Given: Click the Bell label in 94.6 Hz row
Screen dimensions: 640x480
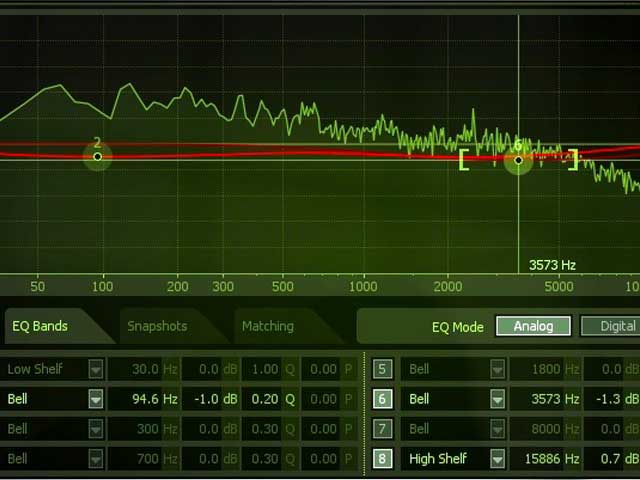Looking at the screenshot, I should [x=18, y=399].
